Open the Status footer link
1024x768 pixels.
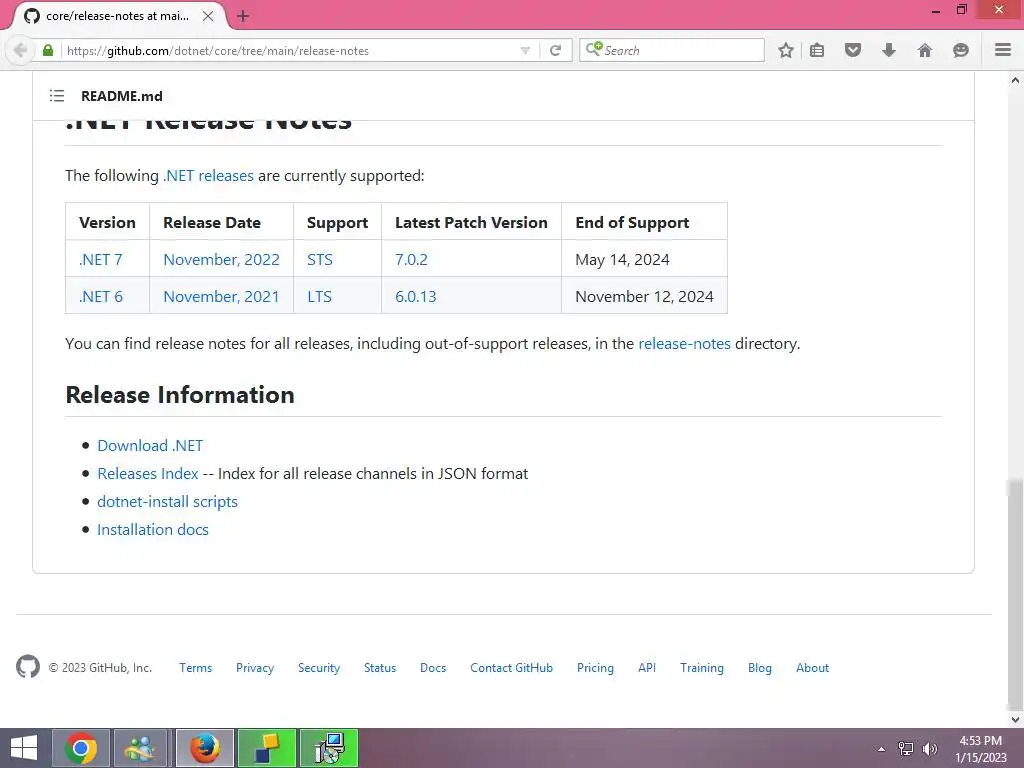coord(380,667)
